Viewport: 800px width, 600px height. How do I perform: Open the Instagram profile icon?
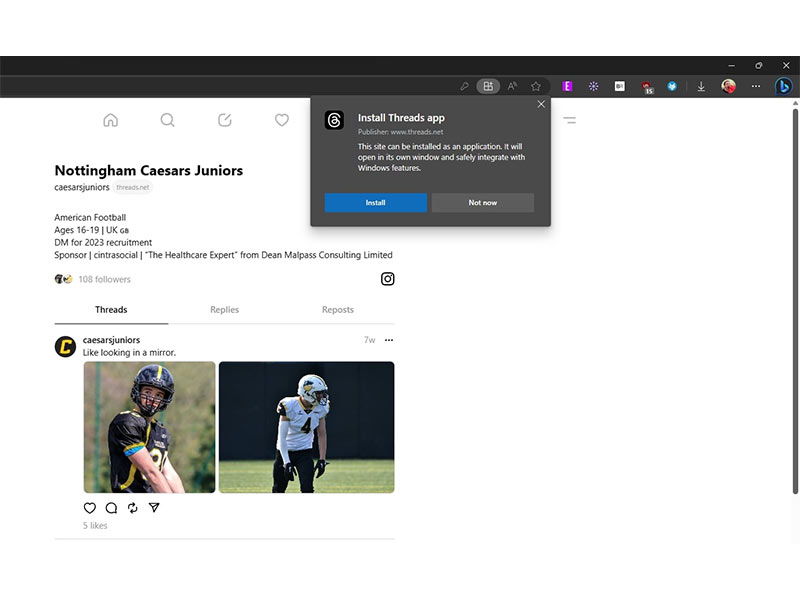tap(388, 279)
